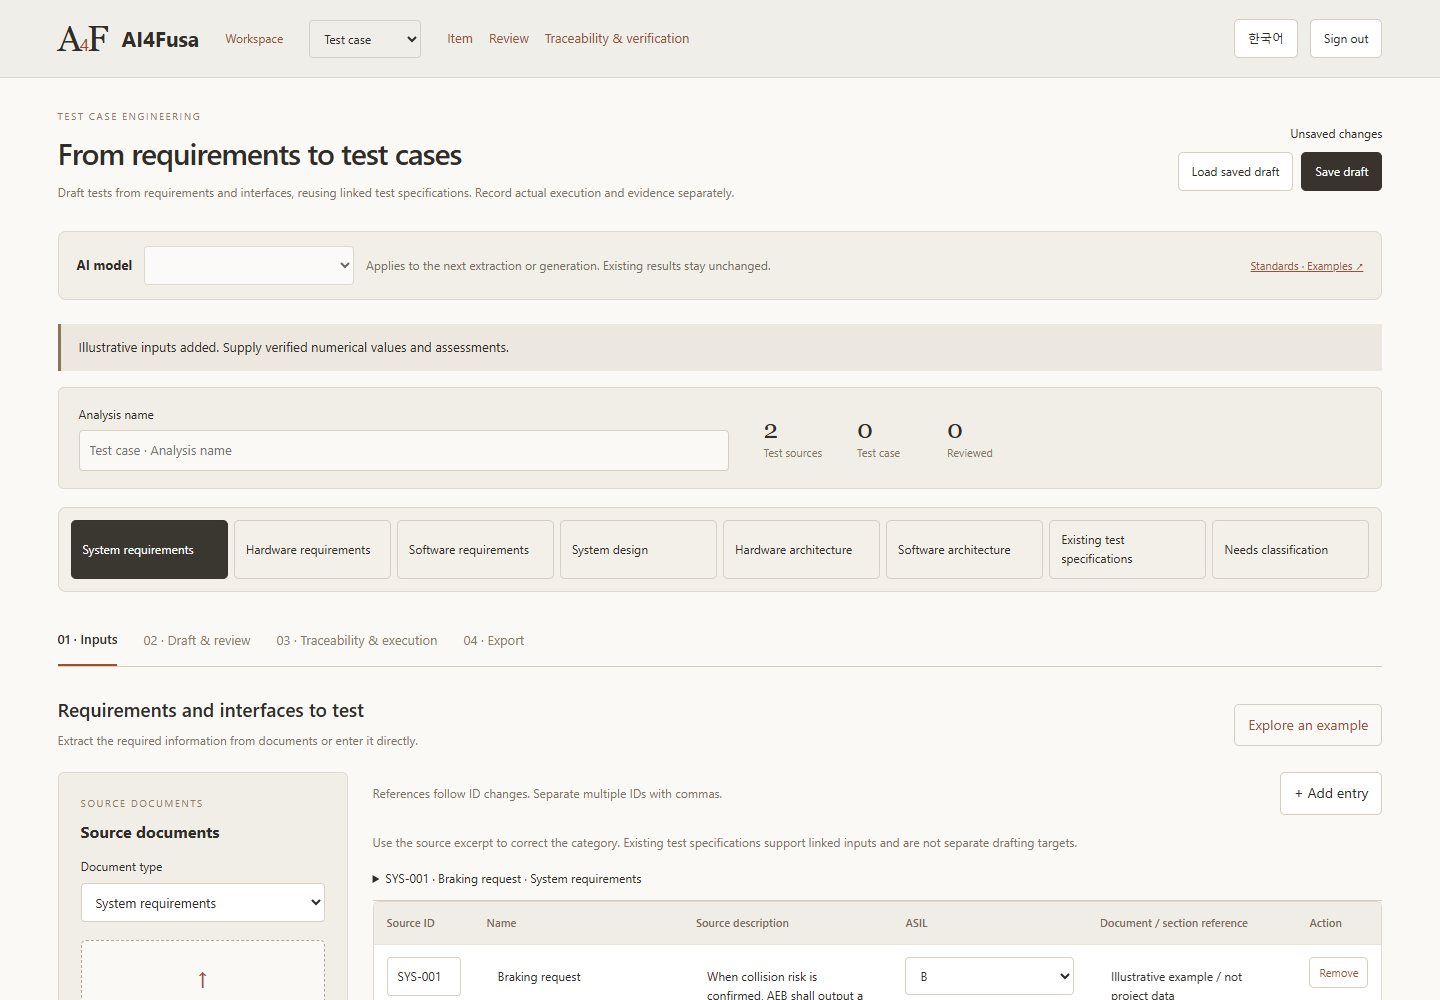Click the SYS-001 Source ID field
1440x1000 pixels.
pyautogui.click(x=424, y=977)
